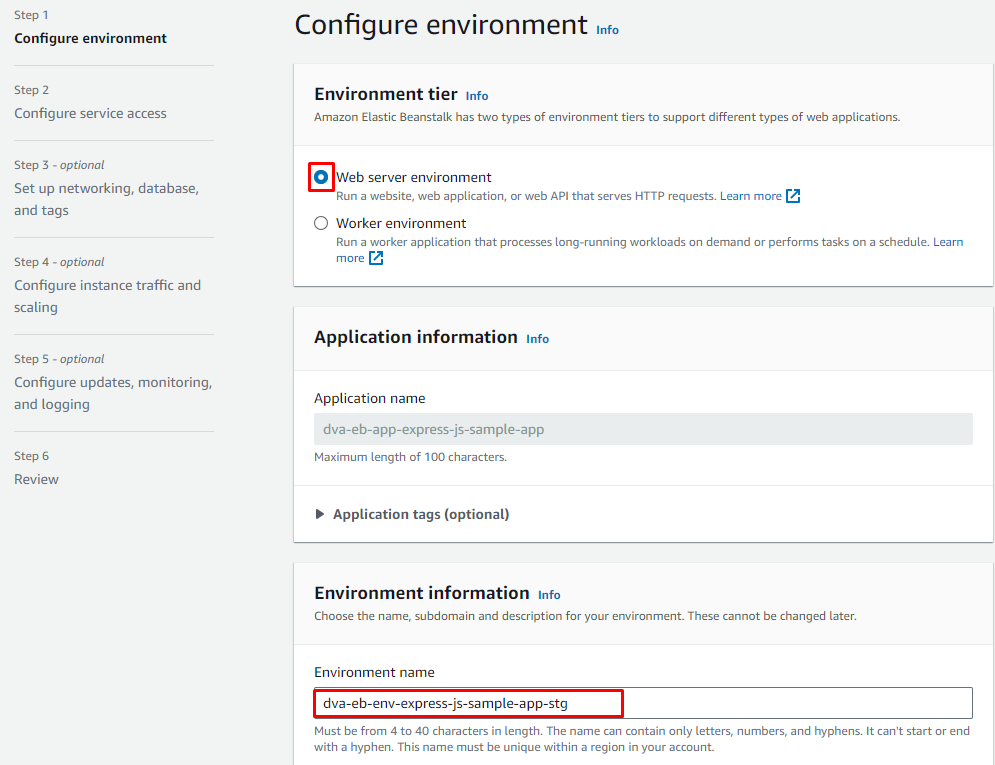Screen dimensions: 995x765
Task: Expand the Application tags (optional) section
Action: (x=420, y=514)
